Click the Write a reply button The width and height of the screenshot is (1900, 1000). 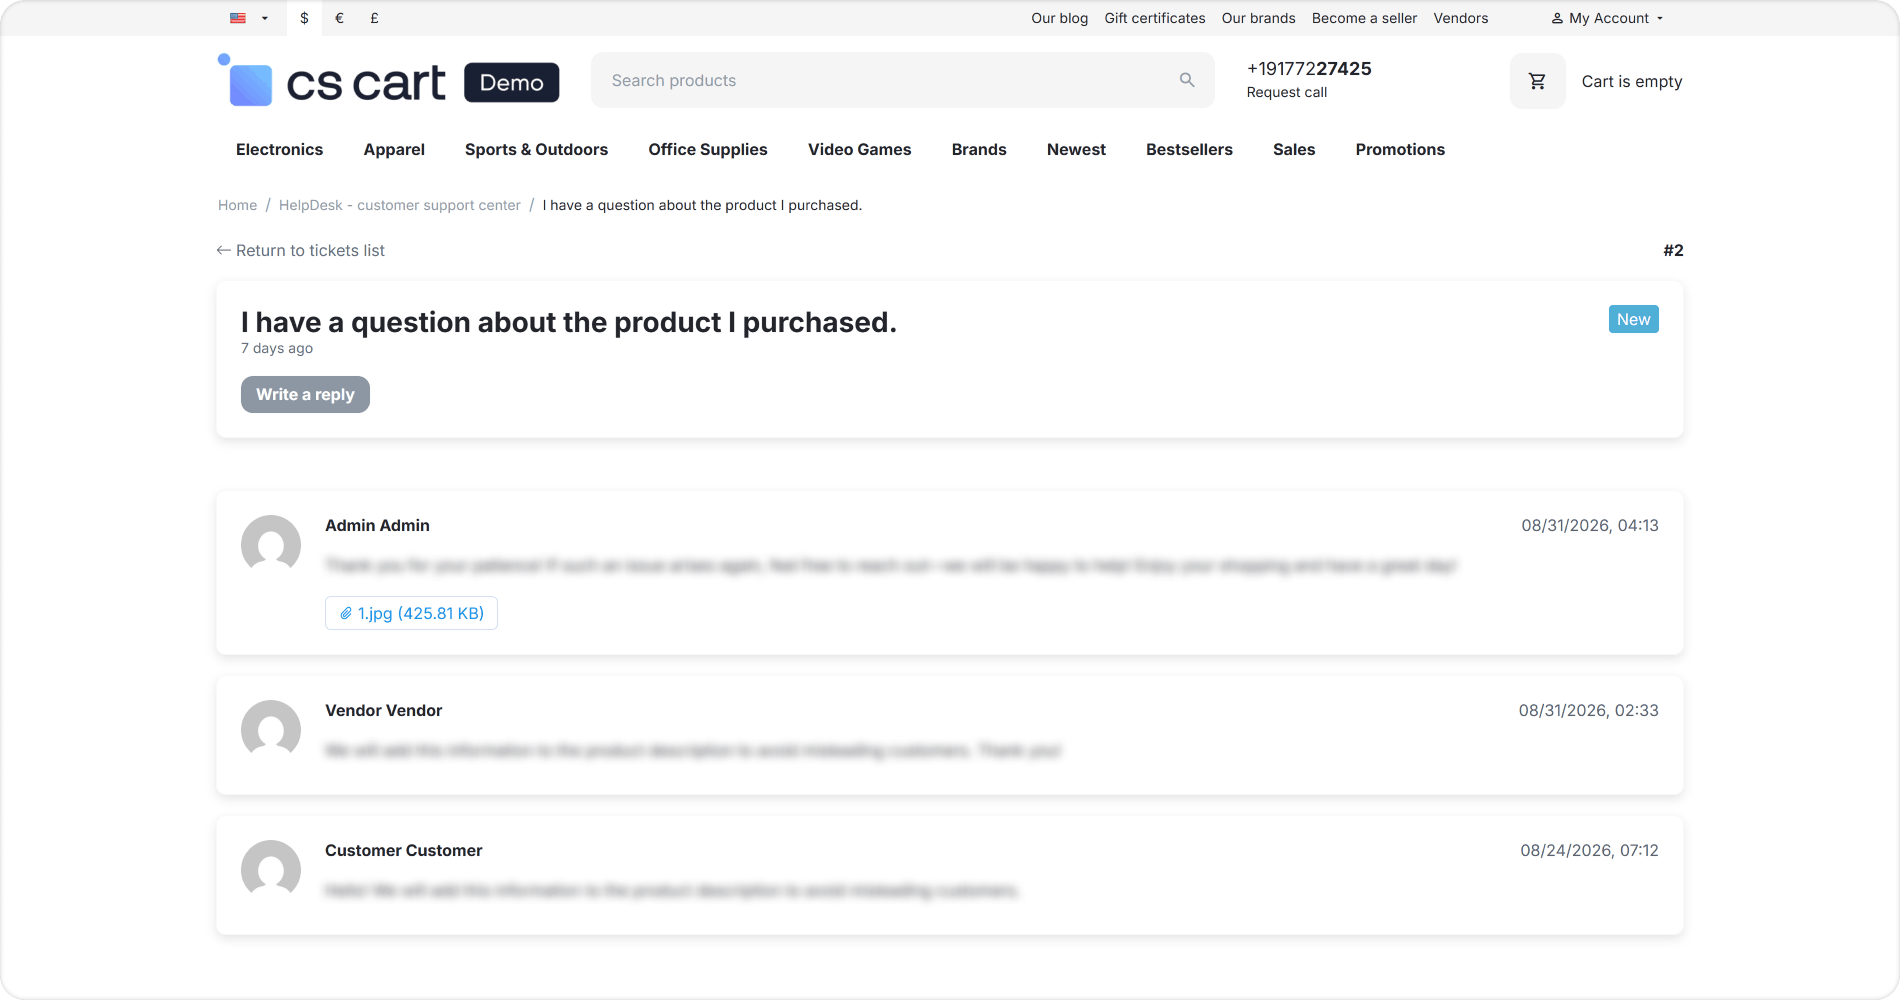[x=305, y=394]
